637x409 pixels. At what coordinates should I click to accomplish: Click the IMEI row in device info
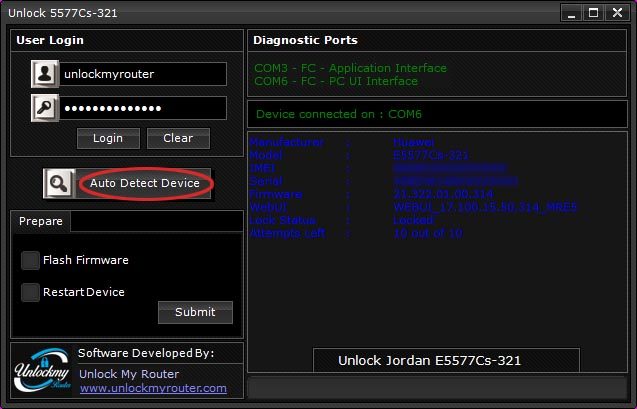point(378,168)
